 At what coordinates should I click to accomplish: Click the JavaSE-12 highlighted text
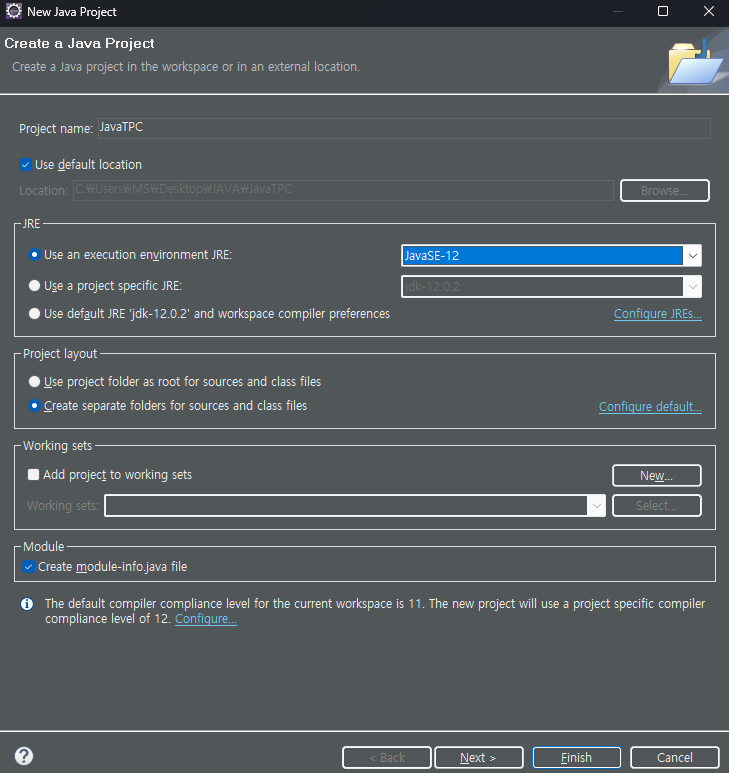432,256
